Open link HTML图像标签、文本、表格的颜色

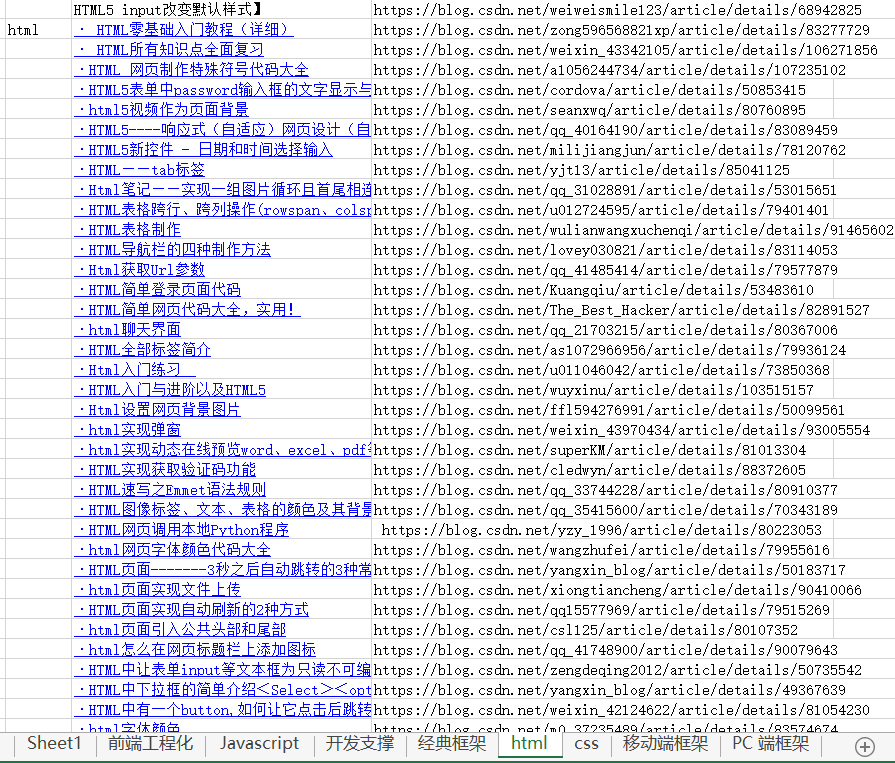coord(223,510)
